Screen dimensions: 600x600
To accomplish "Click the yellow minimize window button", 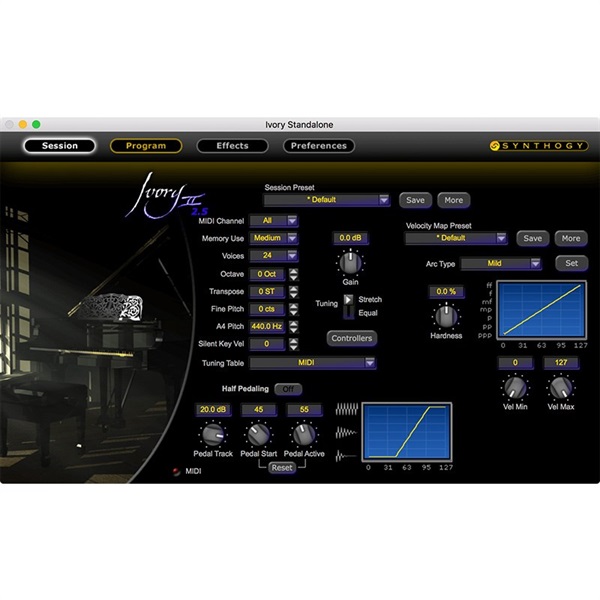I will pyautogui.click(x=23, y=124).
